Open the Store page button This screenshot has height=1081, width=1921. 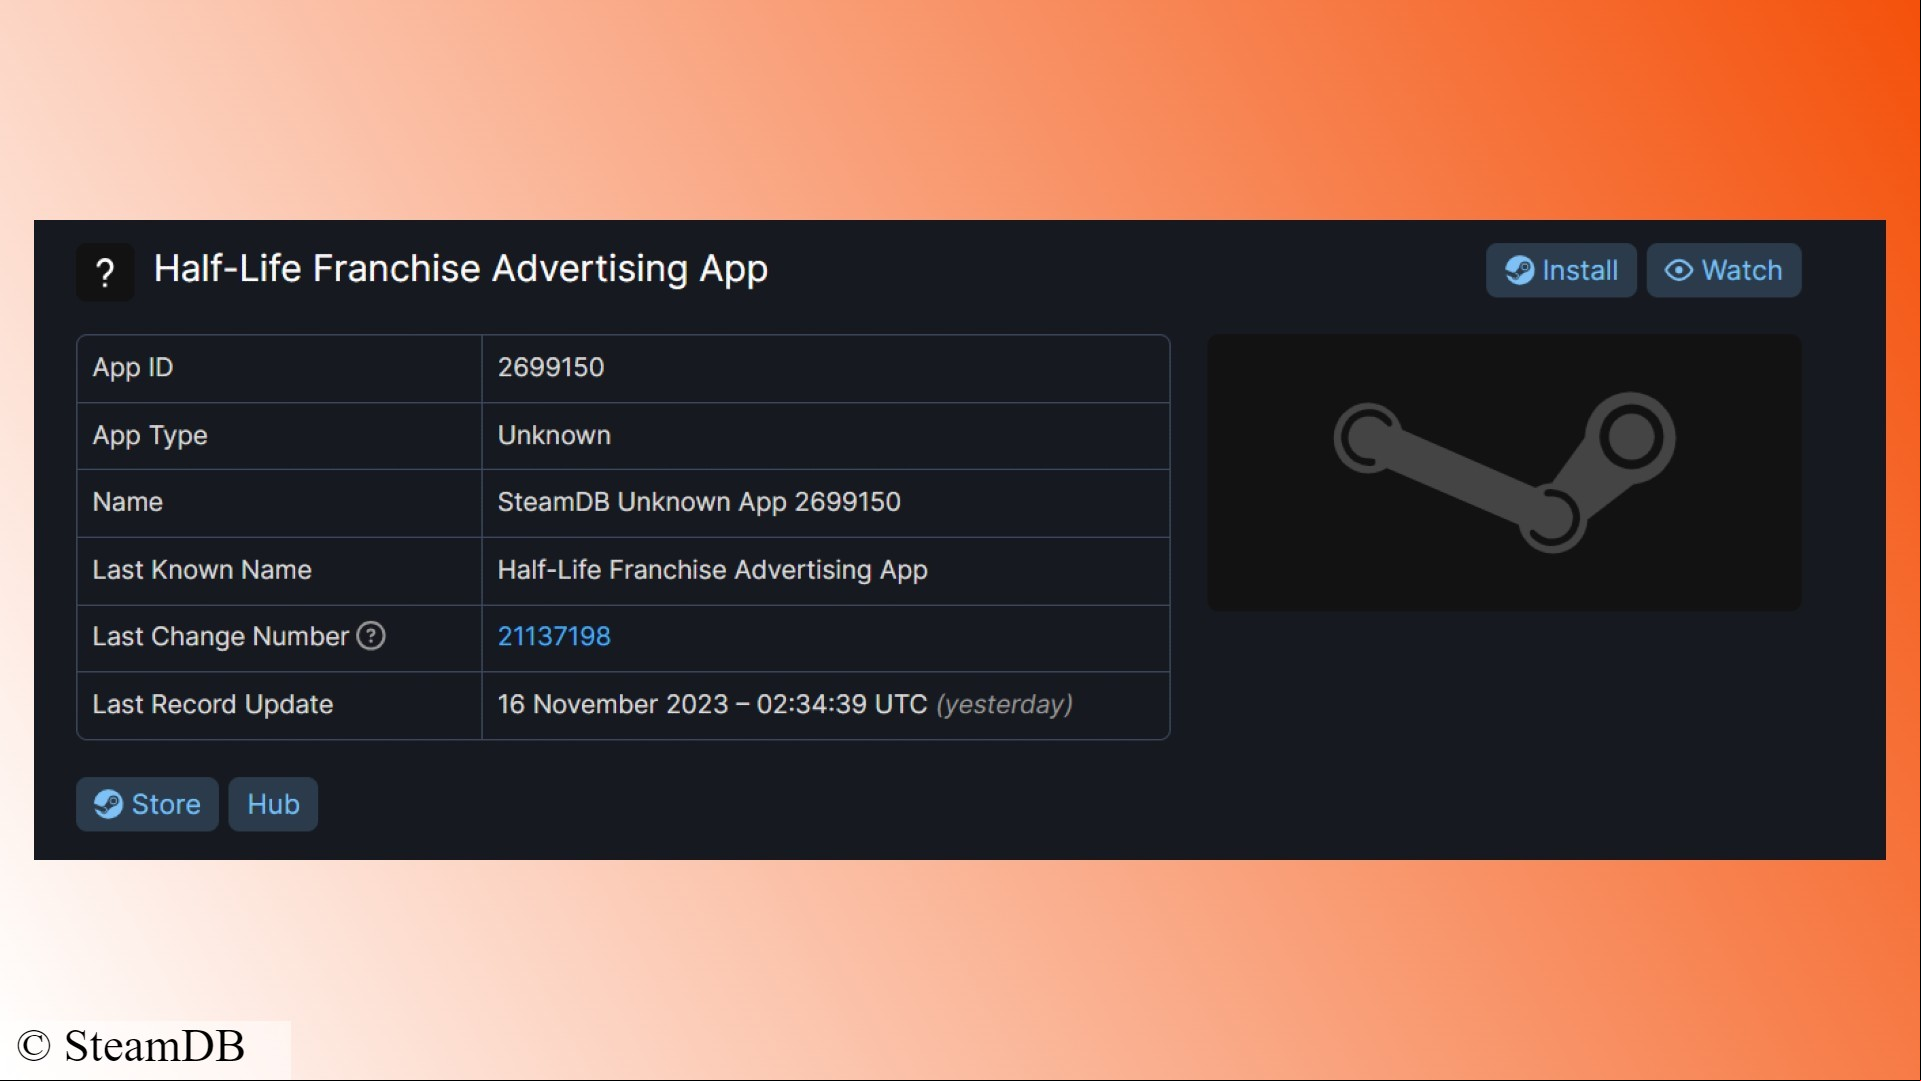pyautogui.click(x=147, y=804)
